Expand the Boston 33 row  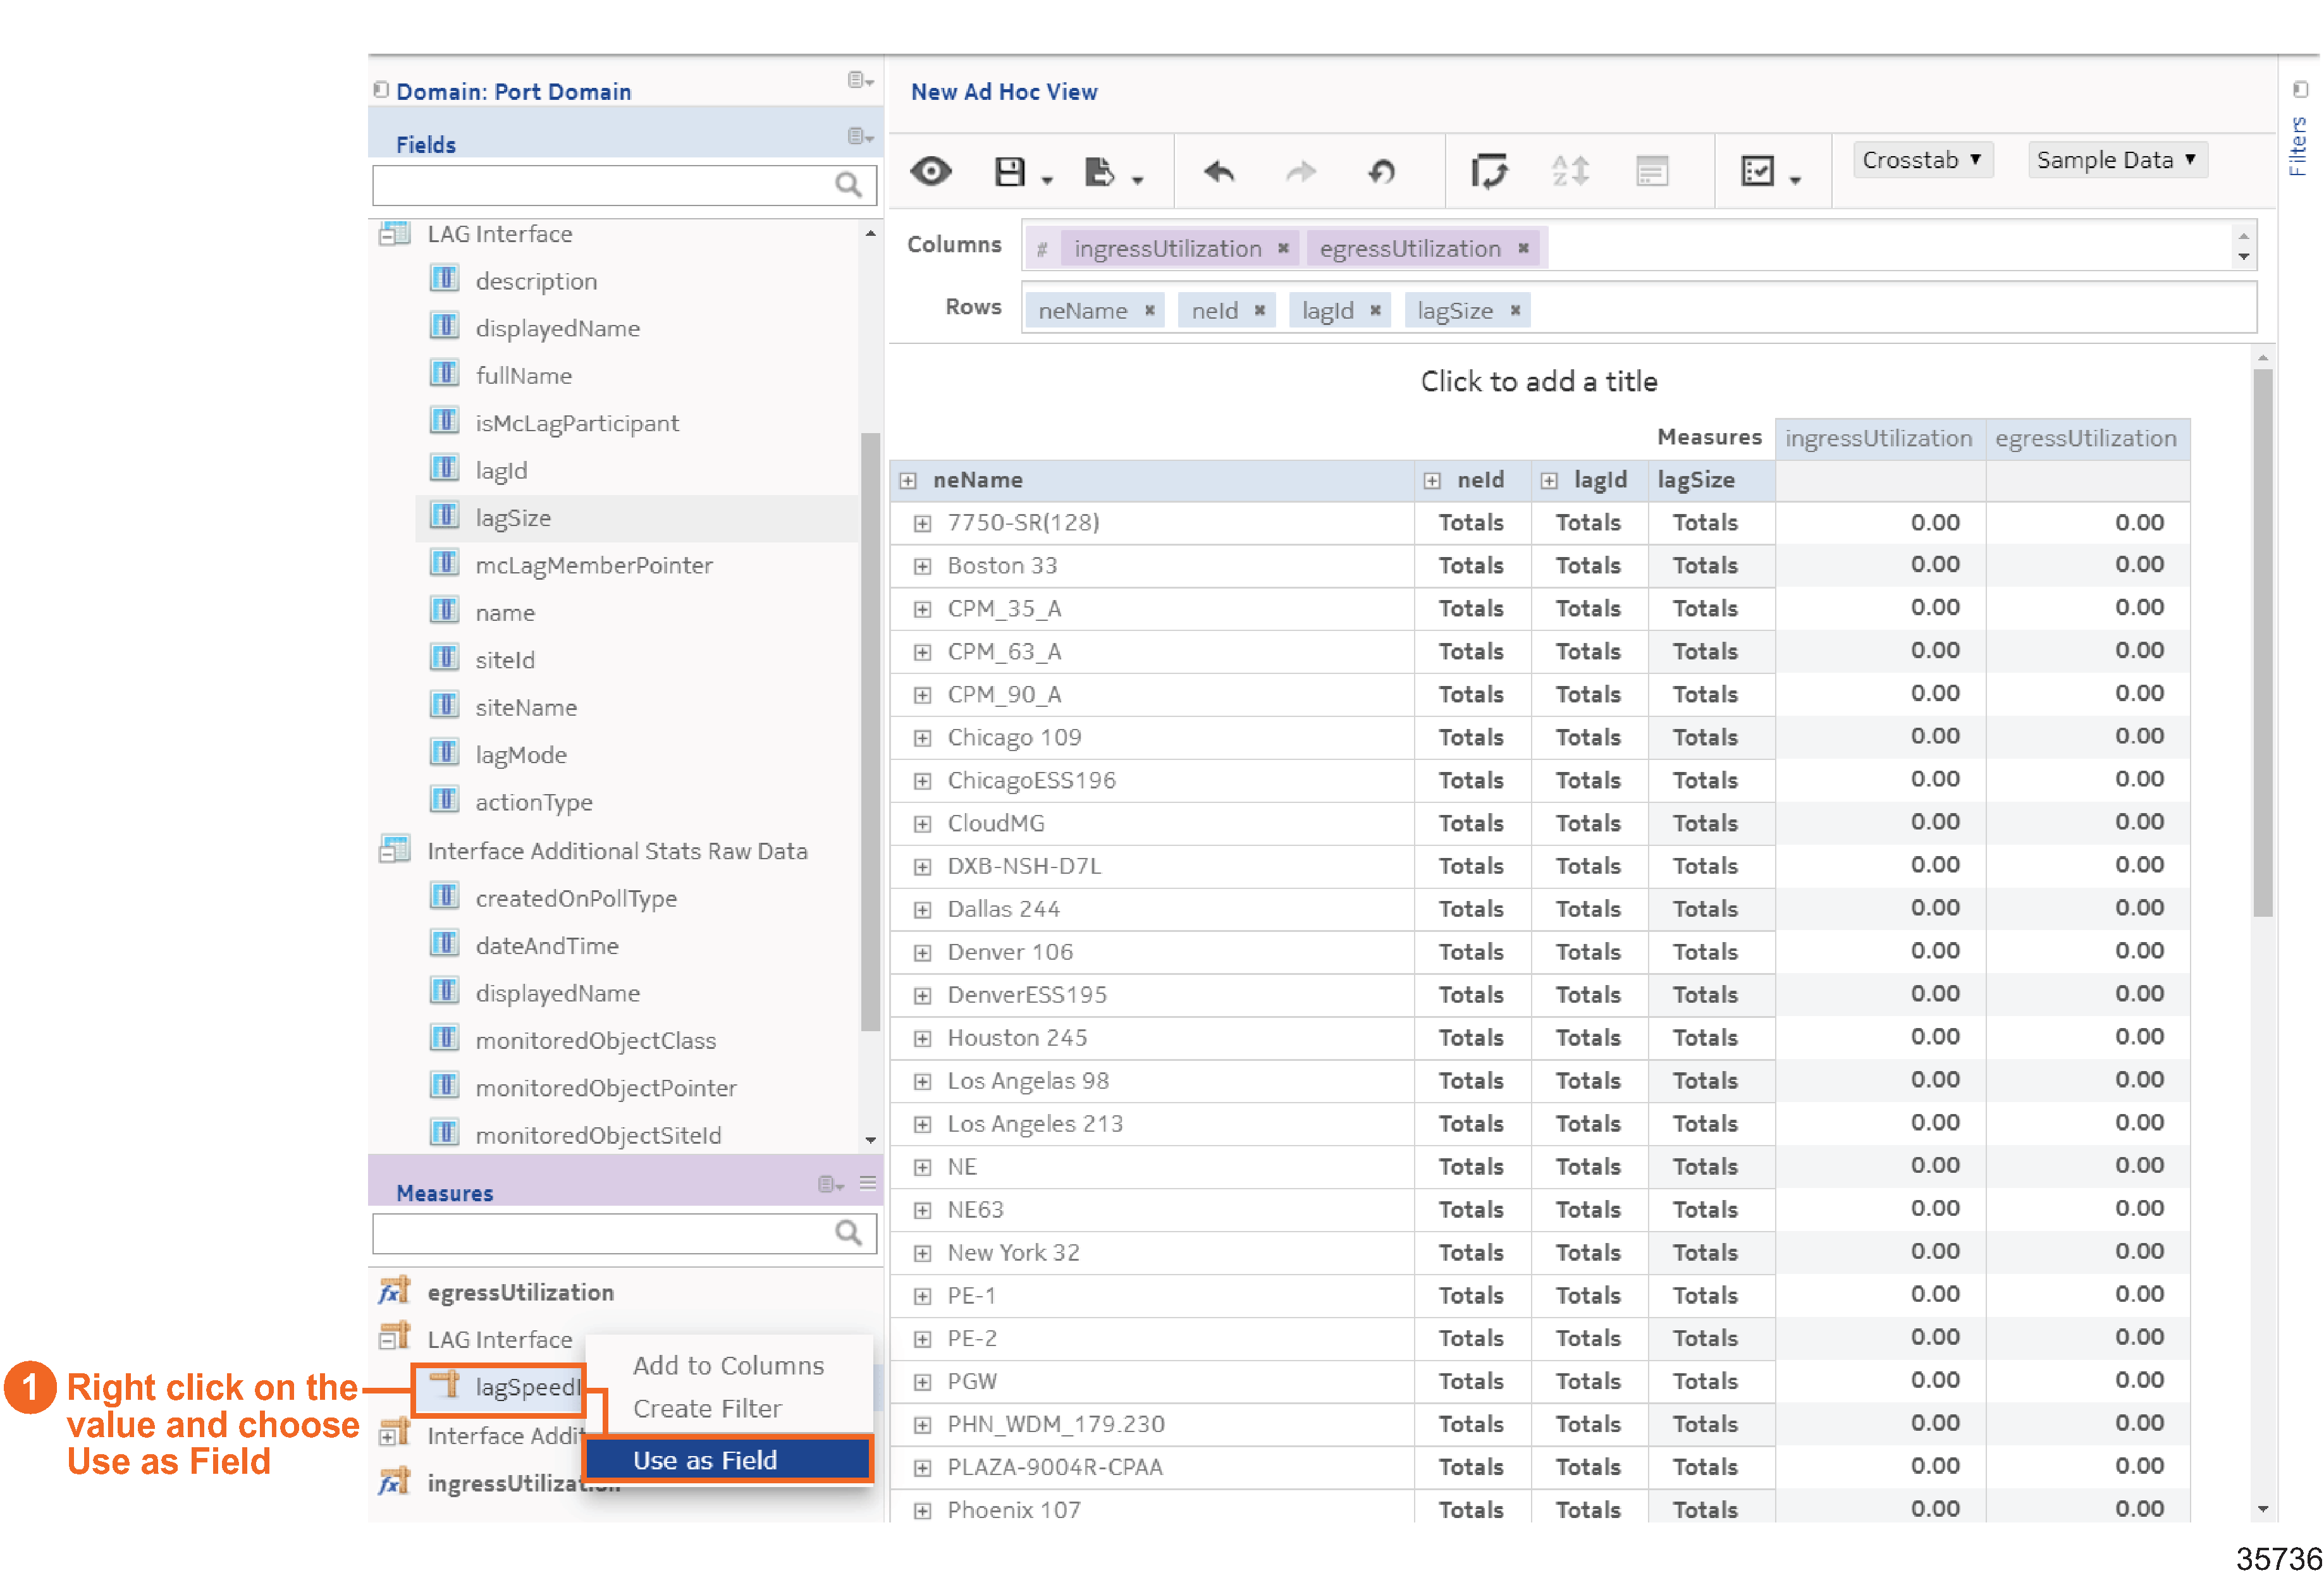[922, 566]
